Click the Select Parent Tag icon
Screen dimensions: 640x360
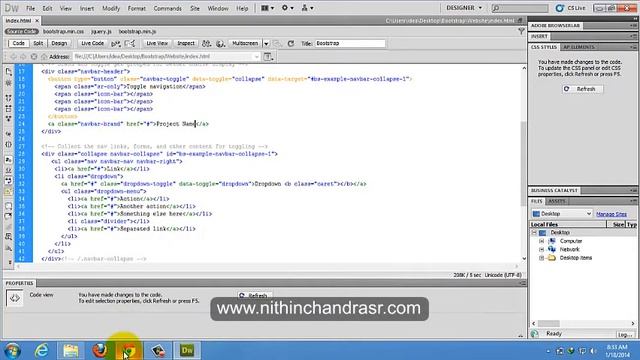pos(9,134)
